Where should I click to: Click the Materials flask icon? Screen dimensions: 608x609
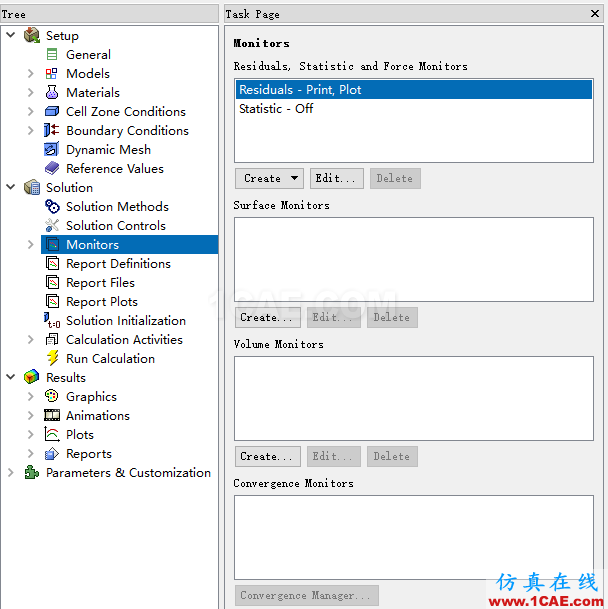52,92
